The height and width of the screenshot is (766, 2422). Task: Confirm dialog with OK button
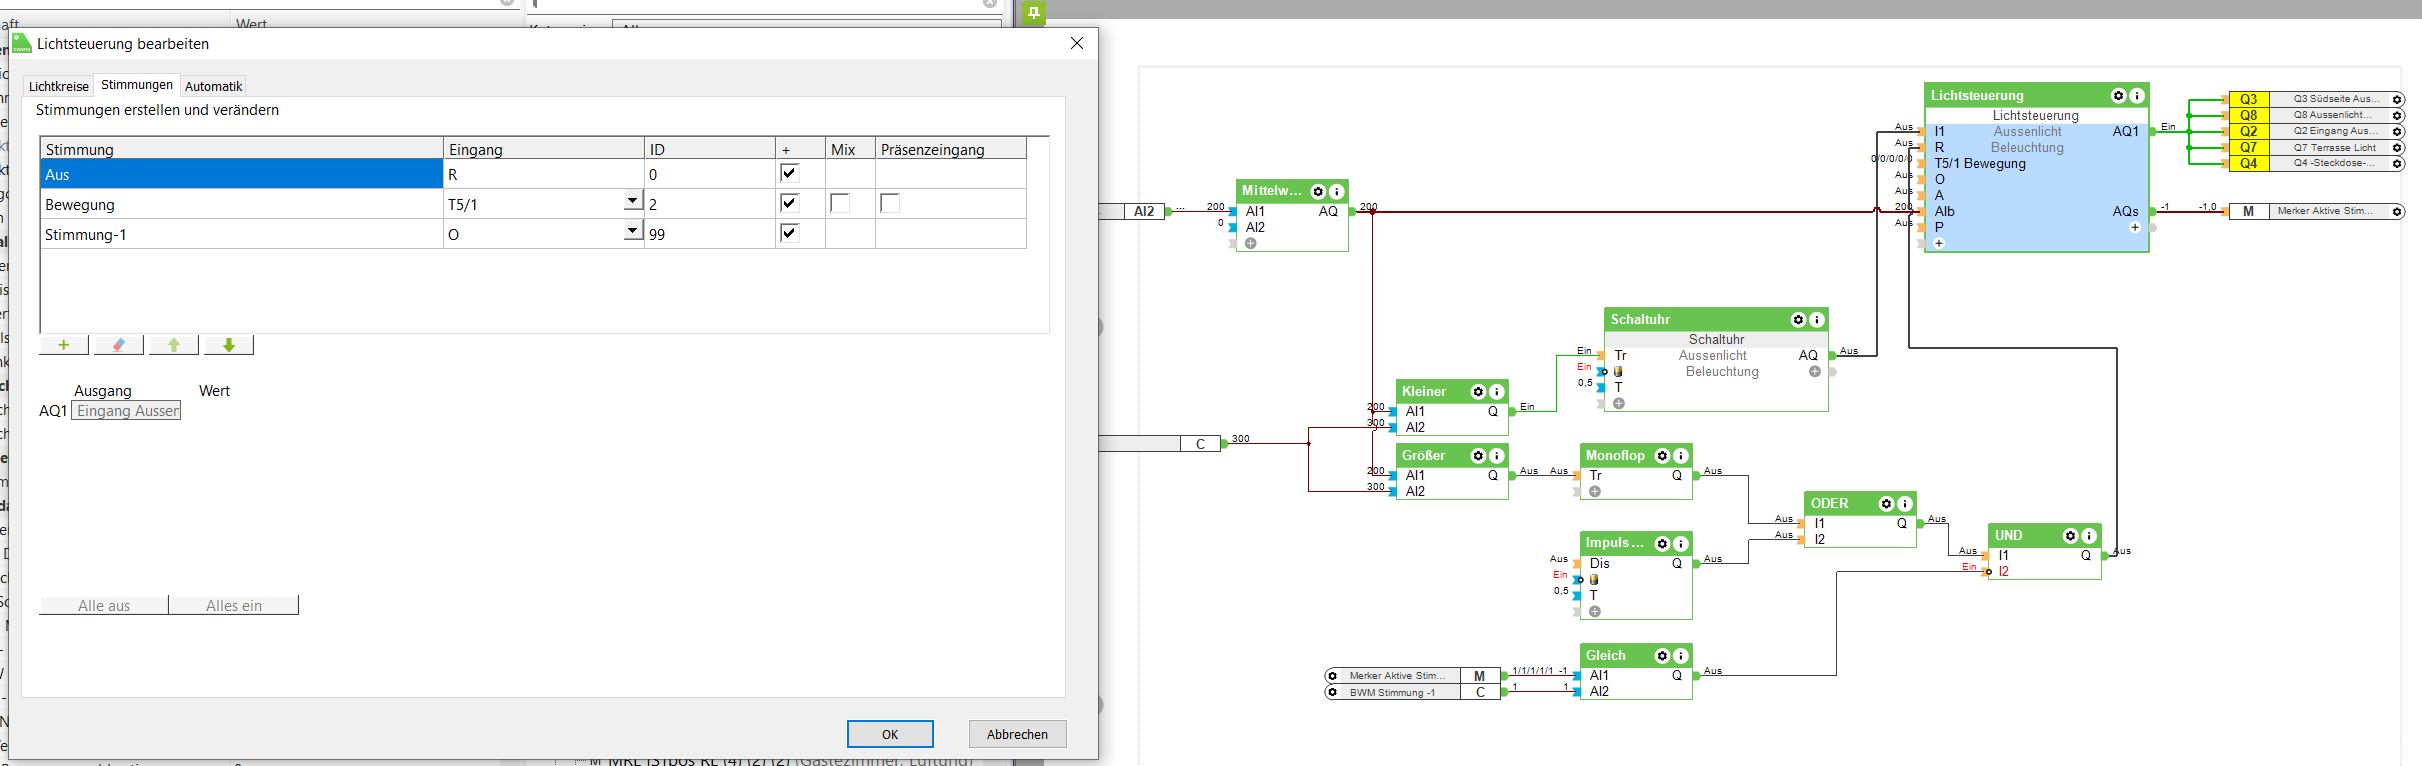(890, 734)
